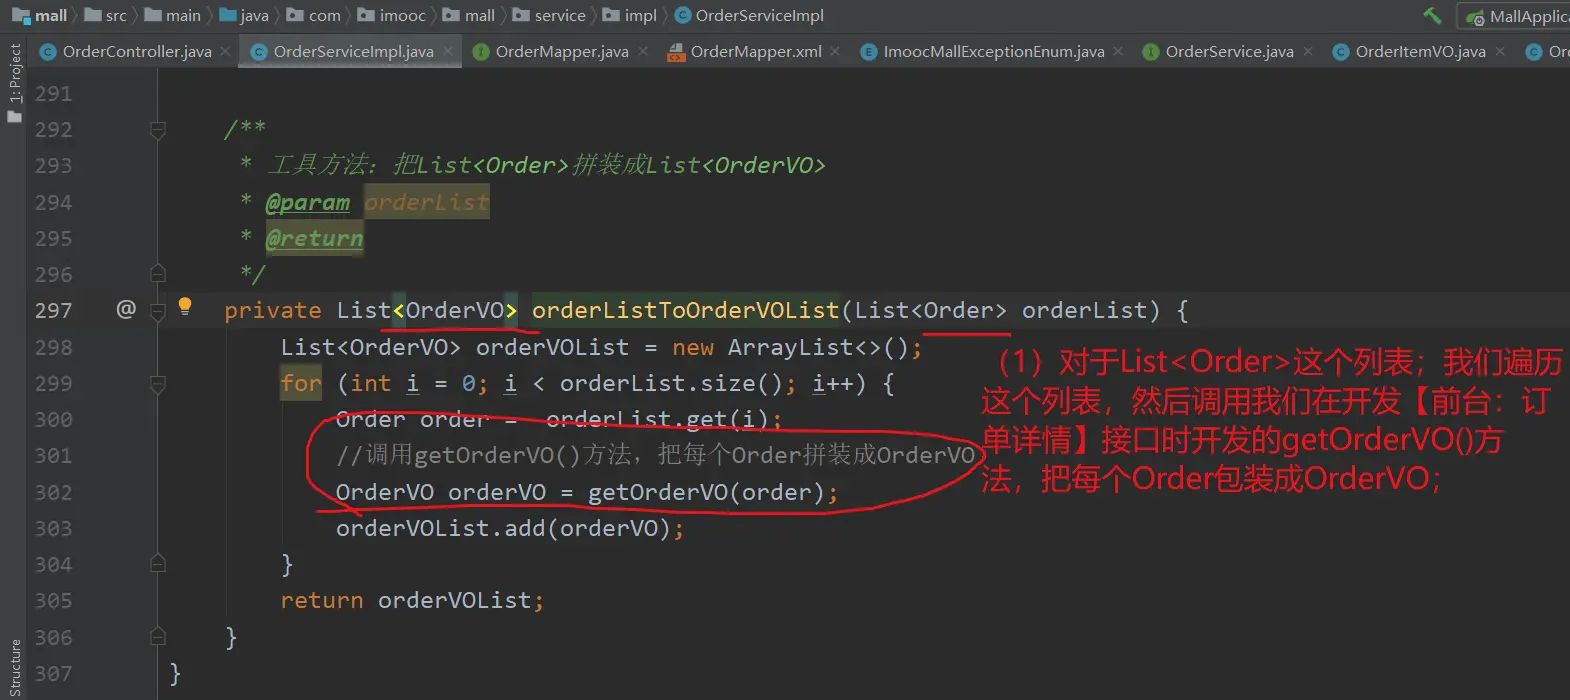Click the getOrderVO(order) call on line 302
The image size is (1570, 700).
[x=706, y=493]
